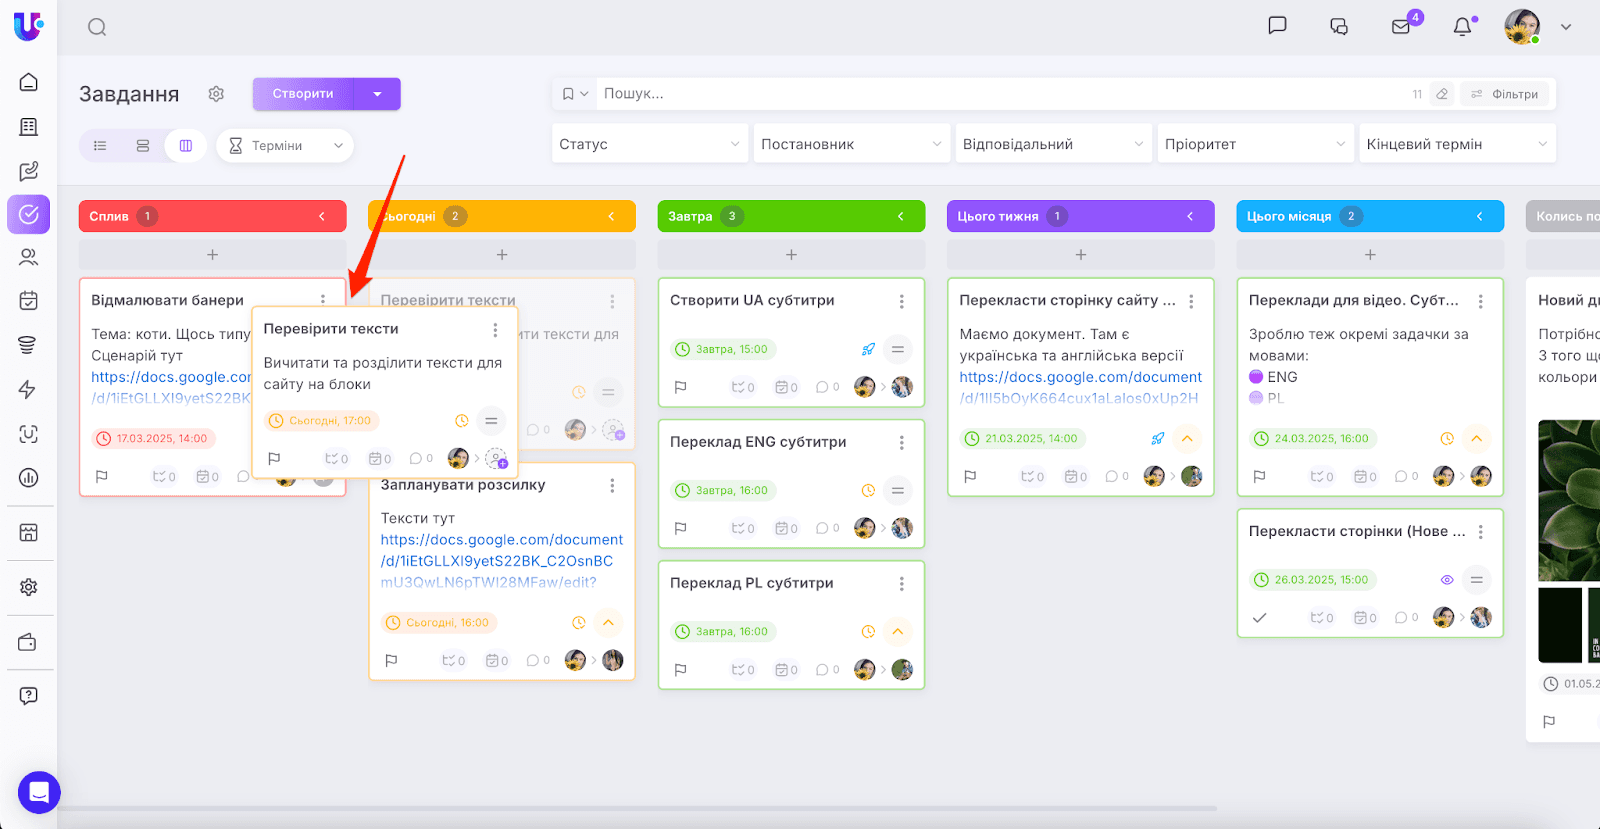Open the calendar icon in sidebar
The image size is (1600, 829).
pyautogui.click(x=29, y=300)
